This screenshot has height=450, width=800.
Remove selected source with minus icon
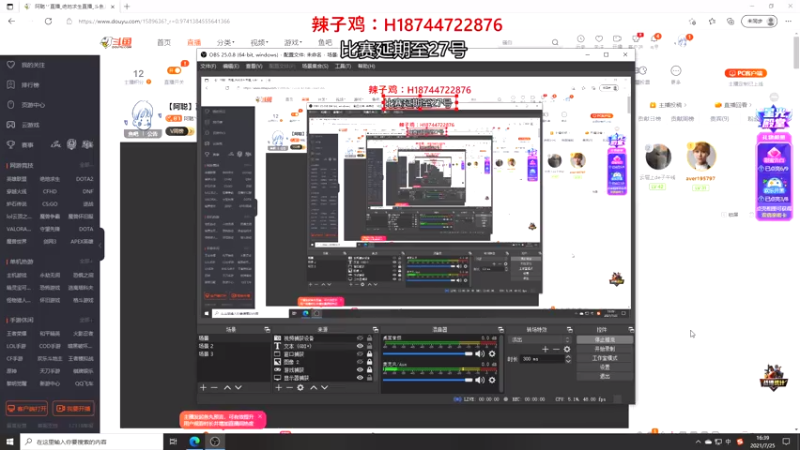coord(289,388)
